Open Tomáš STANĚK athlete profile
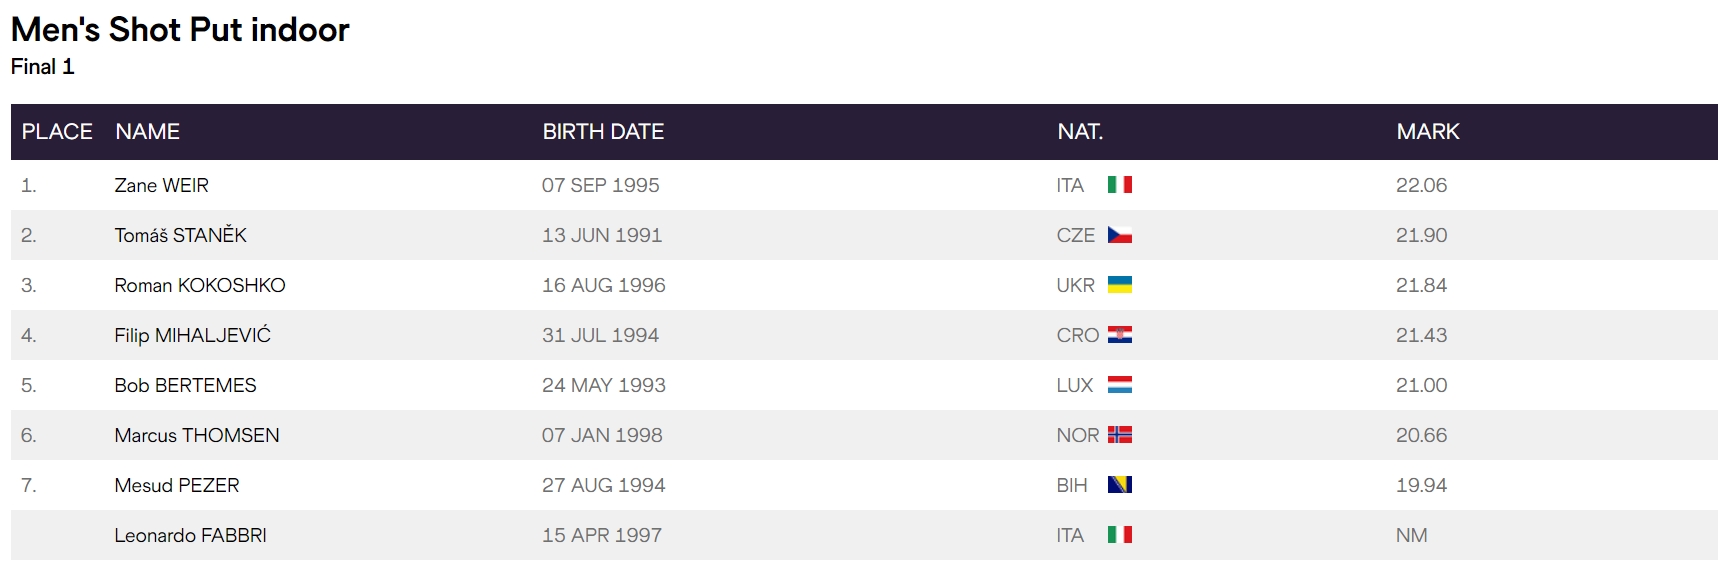The width and height of the screenshot is (1718, 569). coord(180,235)
